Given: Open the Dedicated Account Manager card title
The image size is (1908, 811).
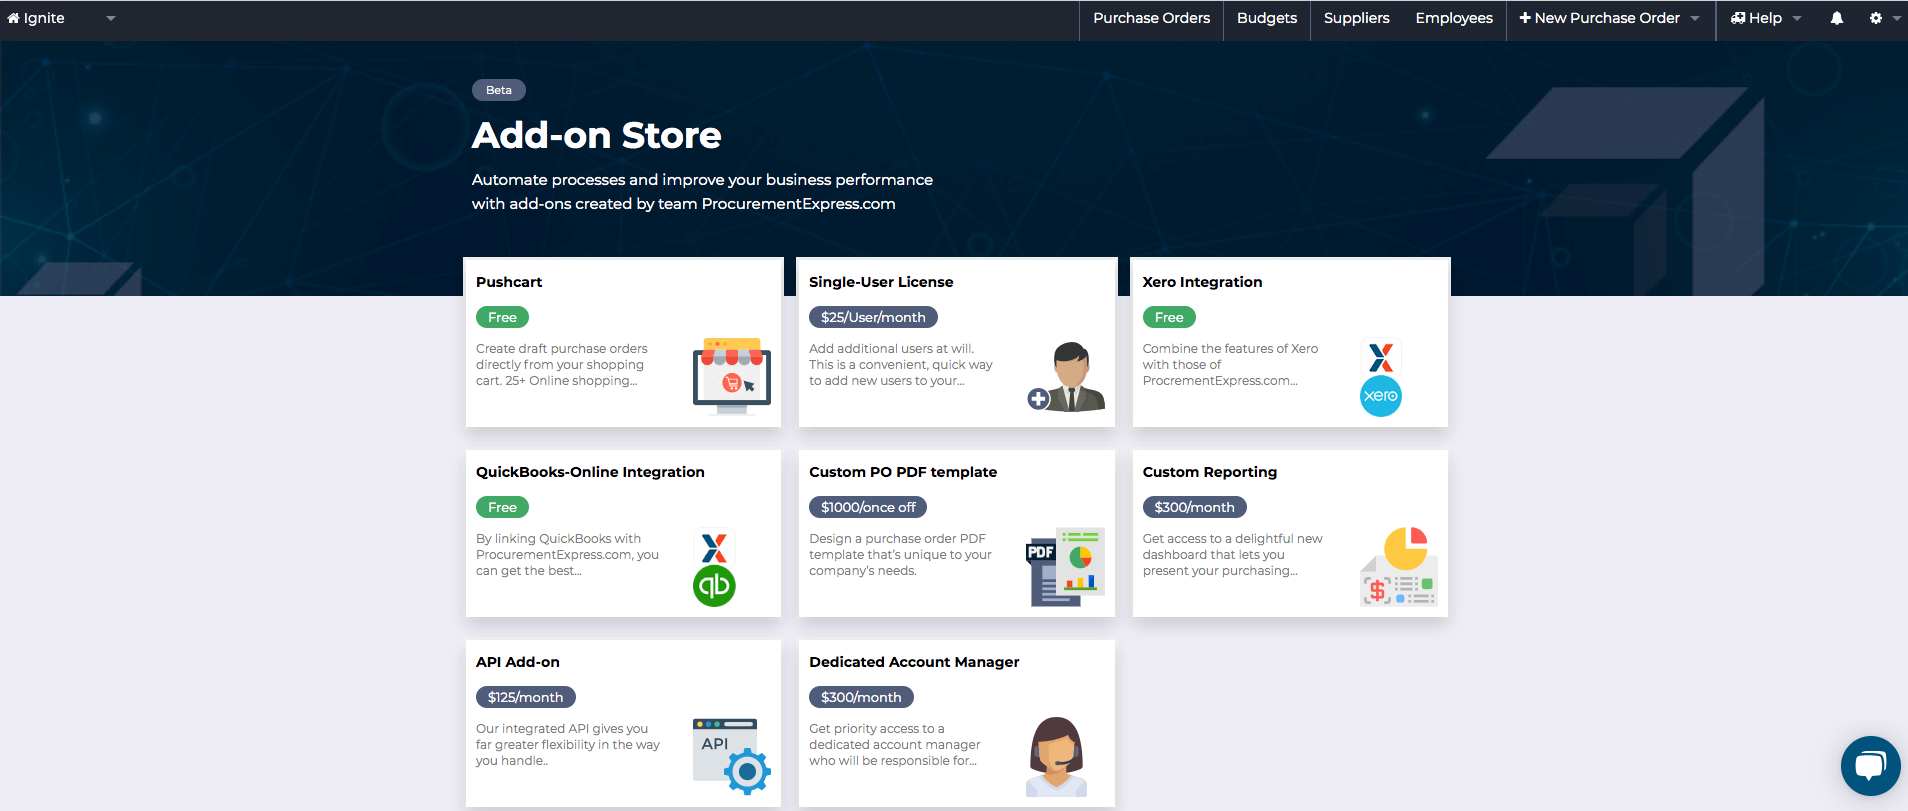Looking at the screenshot, I should click(x=914, y=662).
